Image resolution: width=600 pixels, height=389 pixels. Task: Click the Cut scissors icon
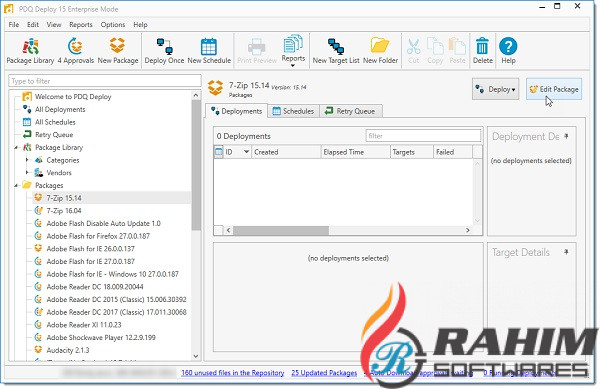tap(414, 51)
